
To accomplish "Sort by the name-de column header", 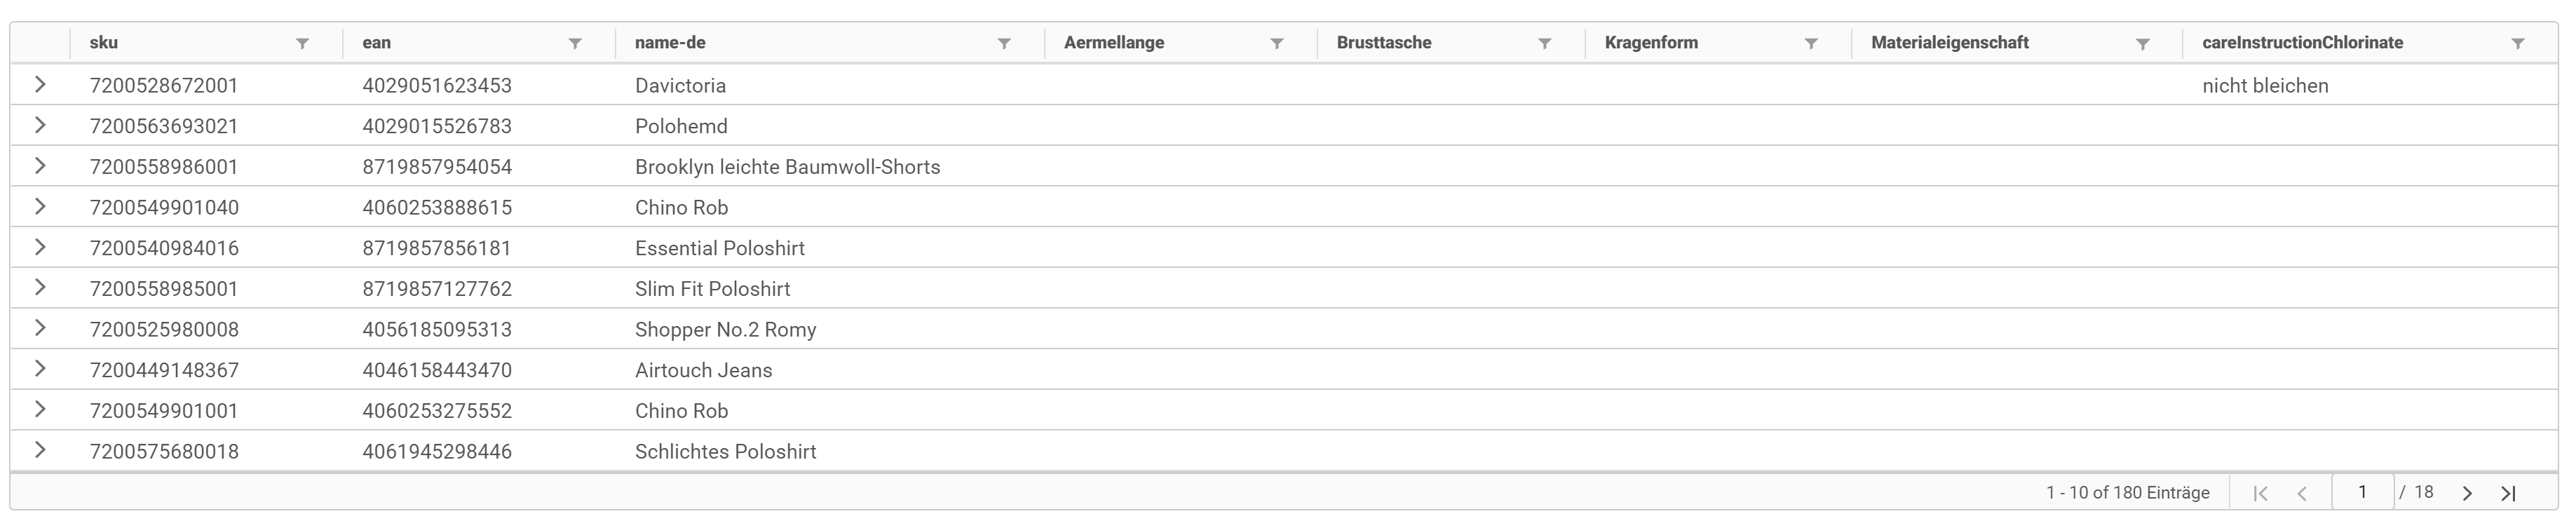I will click(670, 42).
